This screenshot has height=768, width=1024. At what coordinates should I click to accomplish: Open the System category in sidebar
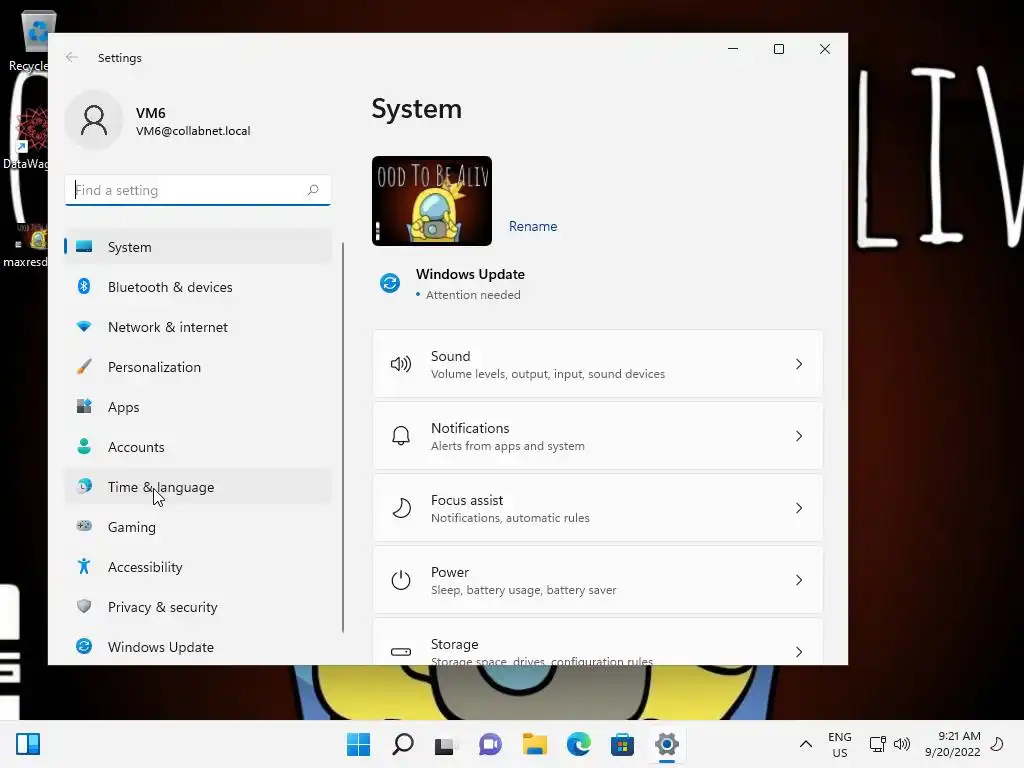pyautogui.click(x=198, y=247)
